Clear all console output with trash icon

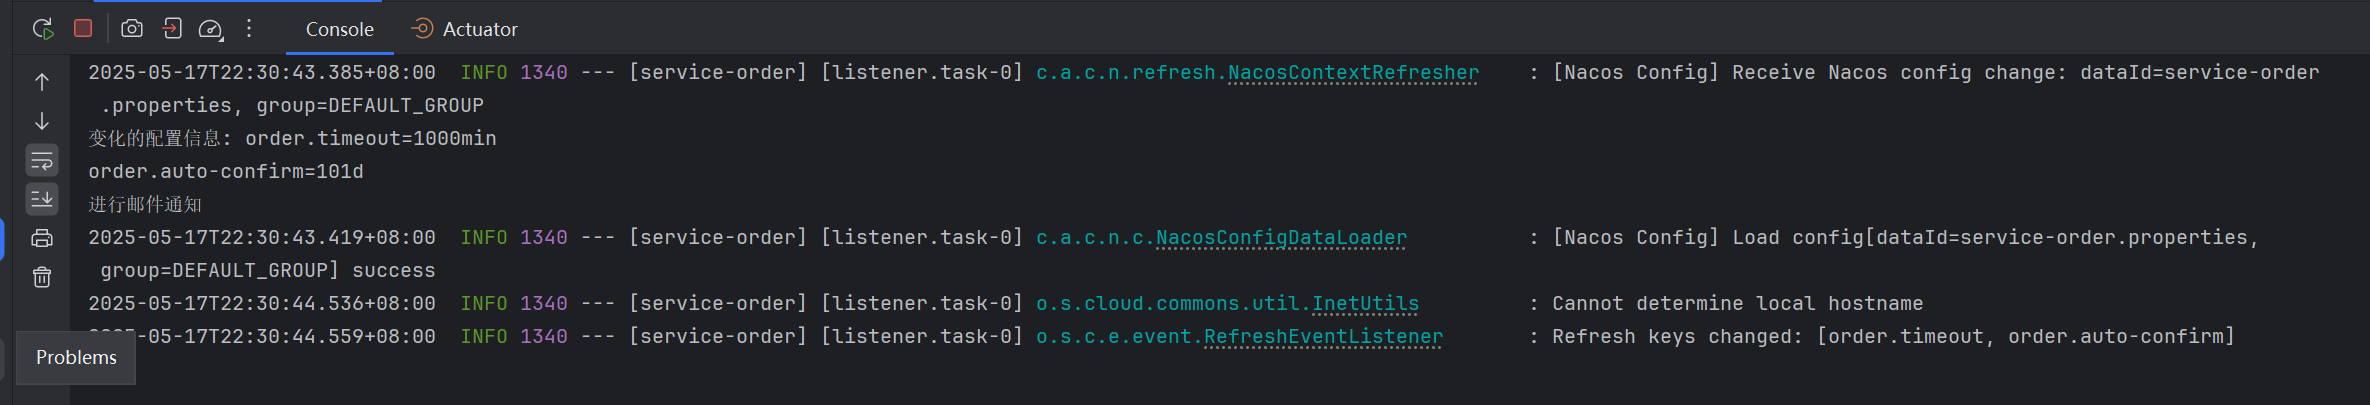(x=42, y=277)
